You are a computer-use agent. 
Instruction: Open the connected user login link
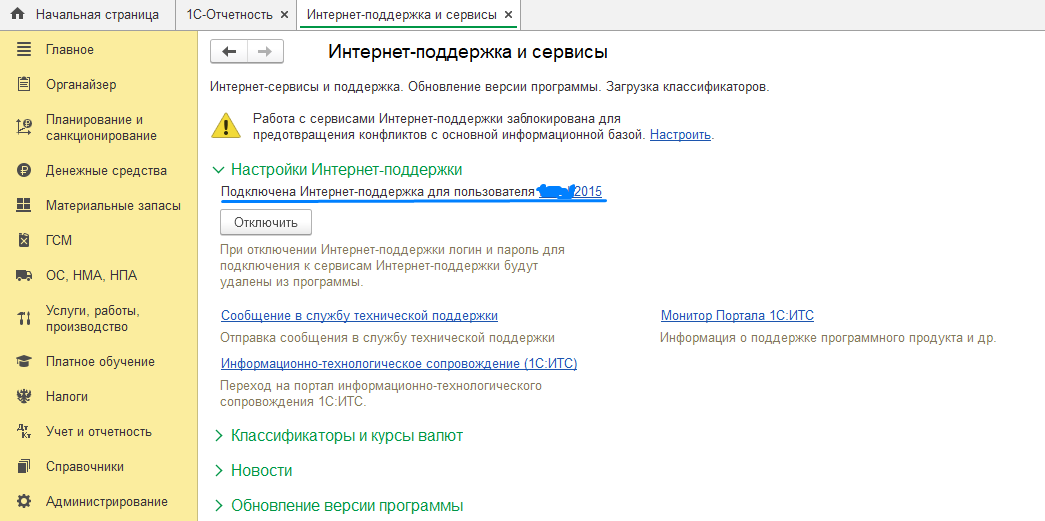(569, 192)
